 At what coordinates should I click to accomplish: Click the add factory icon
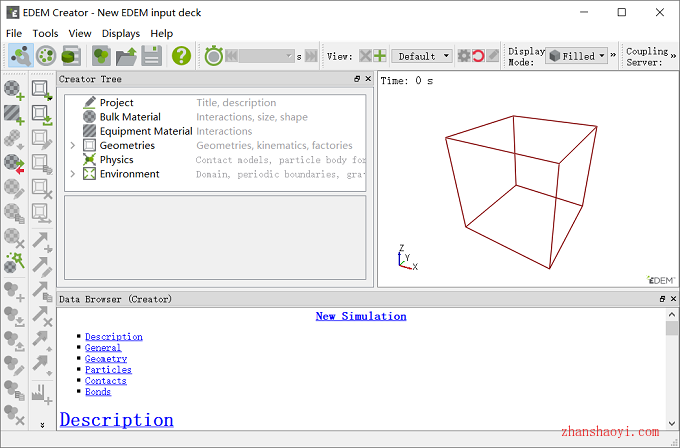point(42,394)
